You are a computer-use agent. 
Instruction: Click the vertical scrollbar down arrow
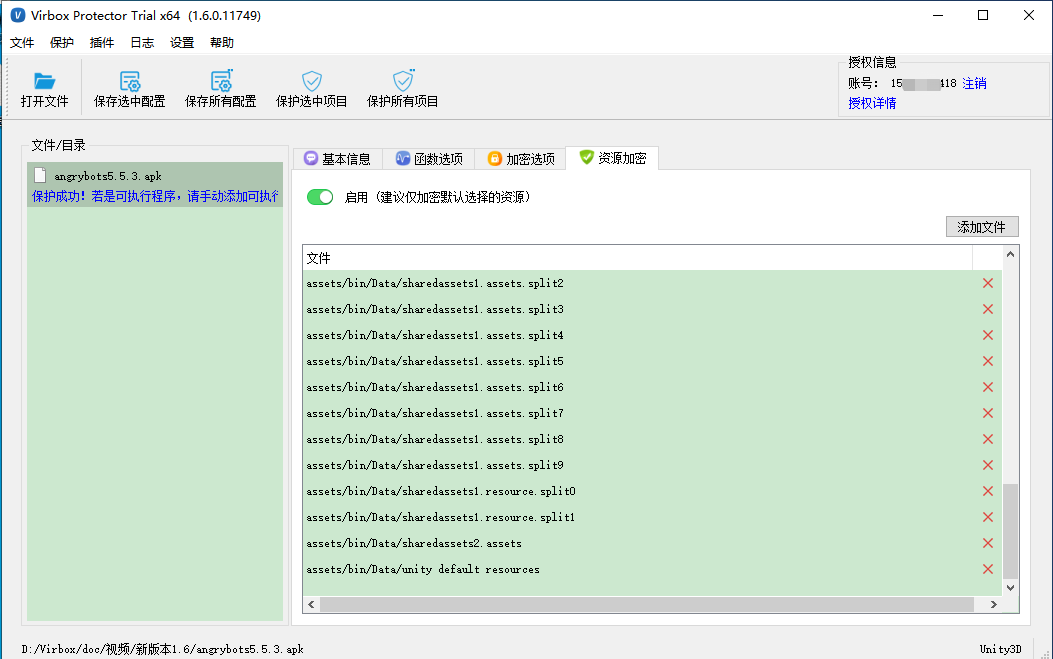tap(1010, 587)
